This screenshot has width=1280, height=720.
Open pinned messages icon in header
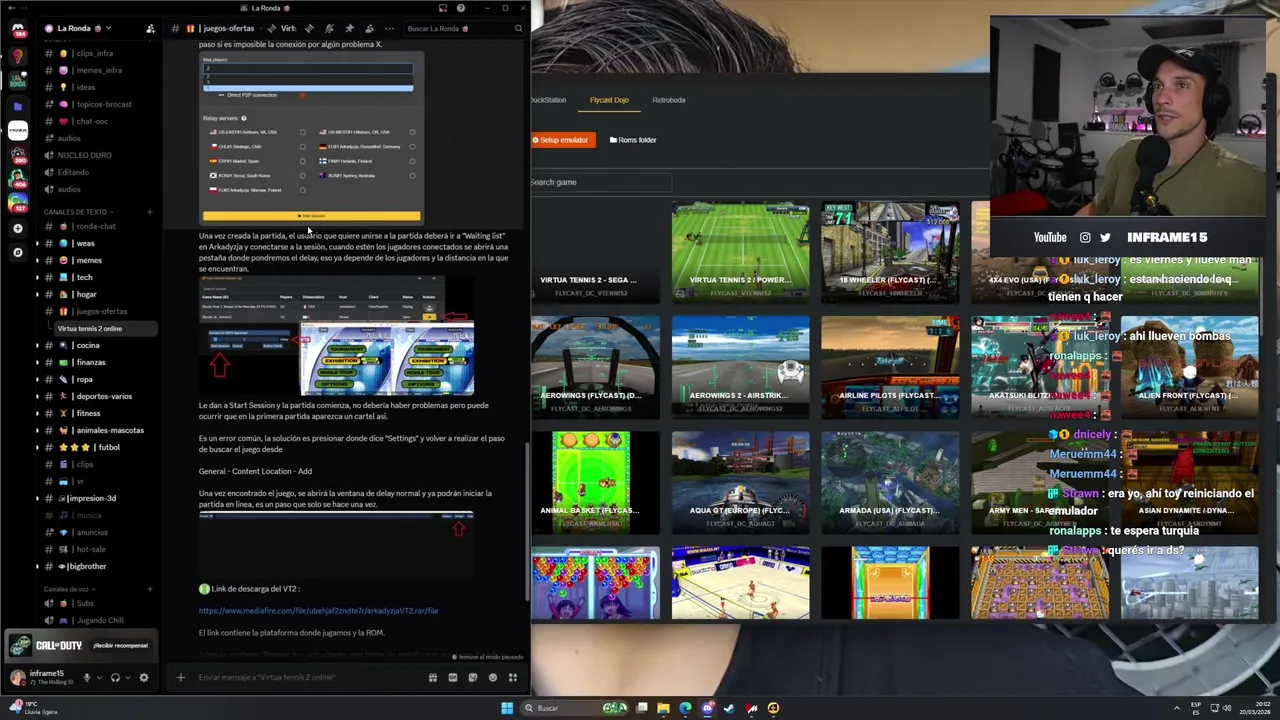(349, 28)
